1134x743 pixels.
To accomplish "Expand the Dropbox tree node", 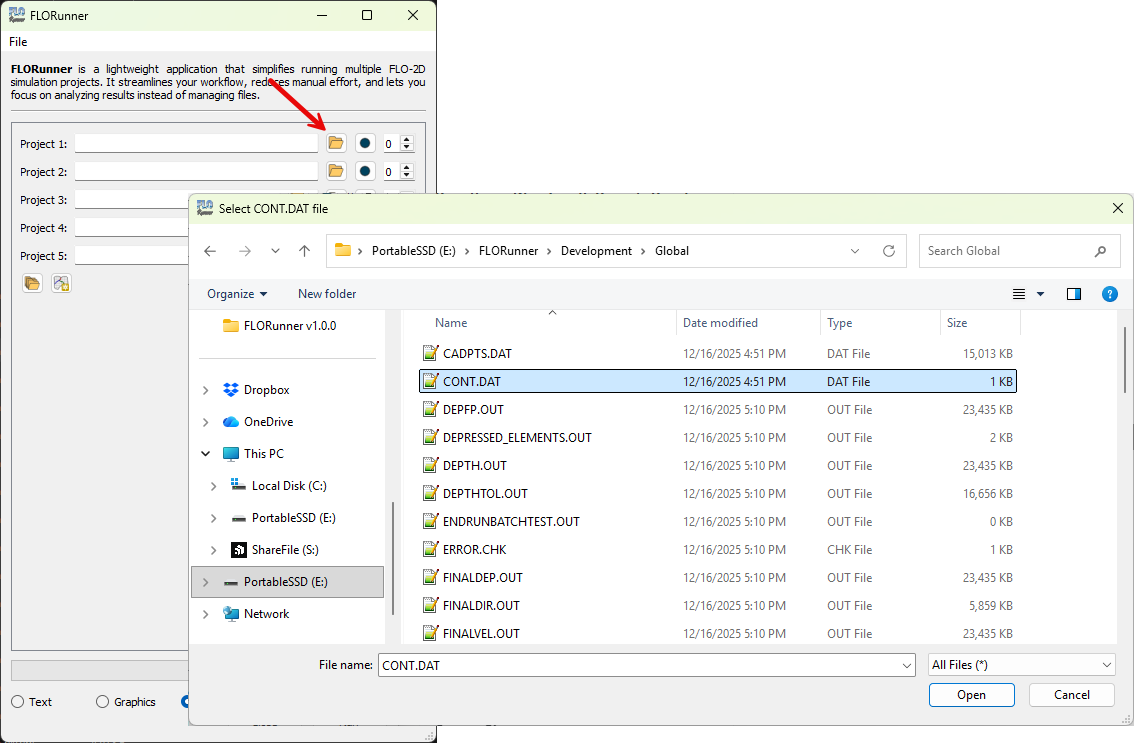I will point(206,390).
